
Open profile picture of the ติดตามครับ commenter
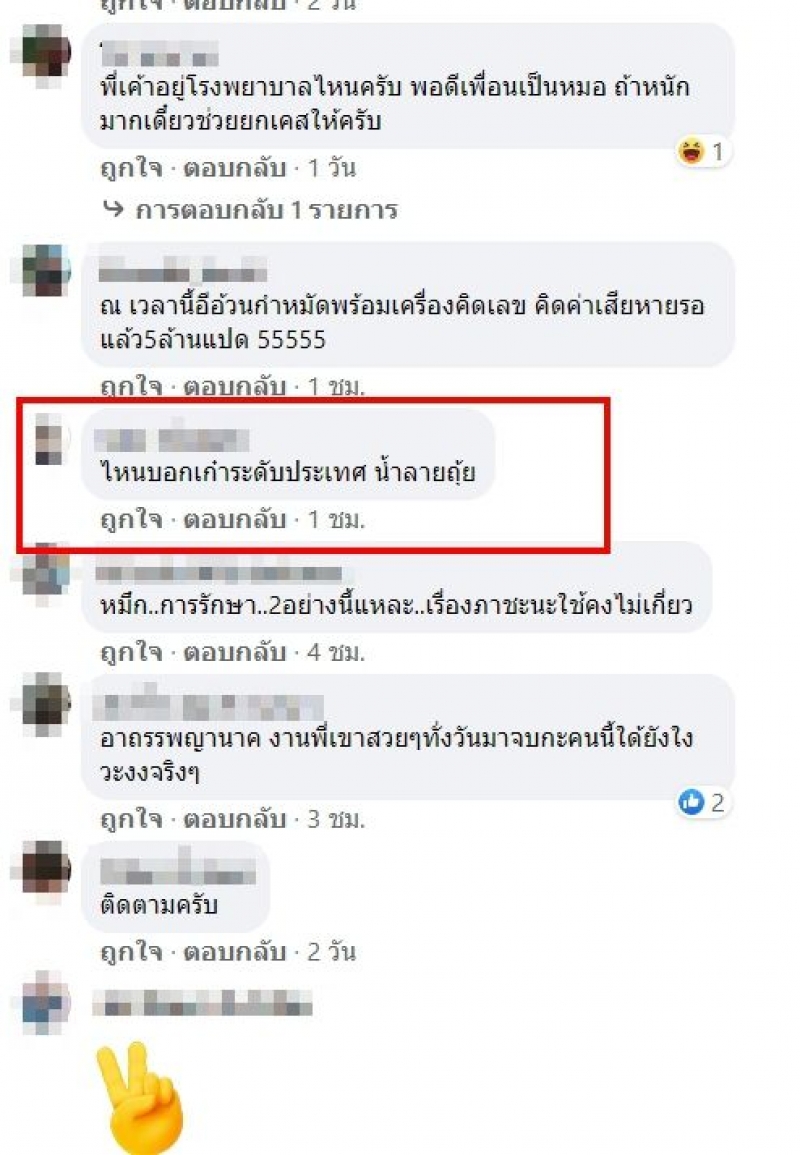46,868
